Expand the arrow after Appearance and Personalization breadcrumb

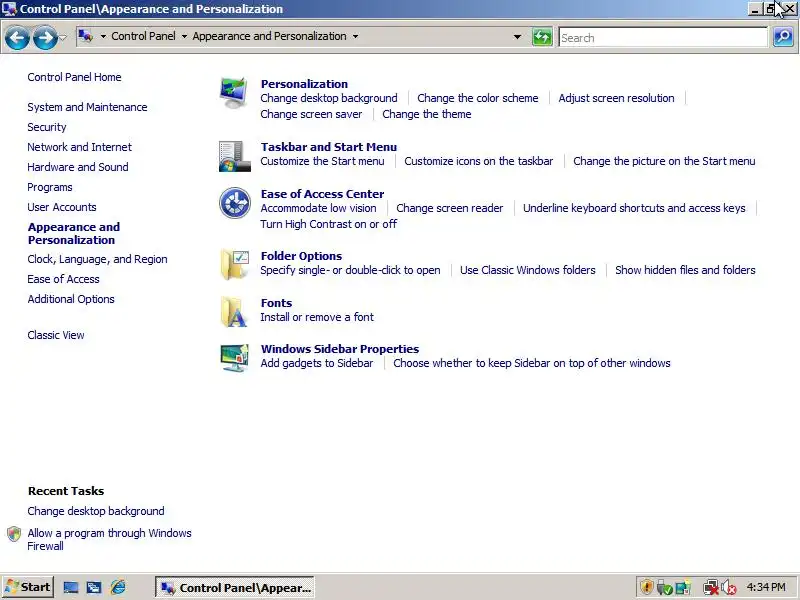click(x=355, y=36)
